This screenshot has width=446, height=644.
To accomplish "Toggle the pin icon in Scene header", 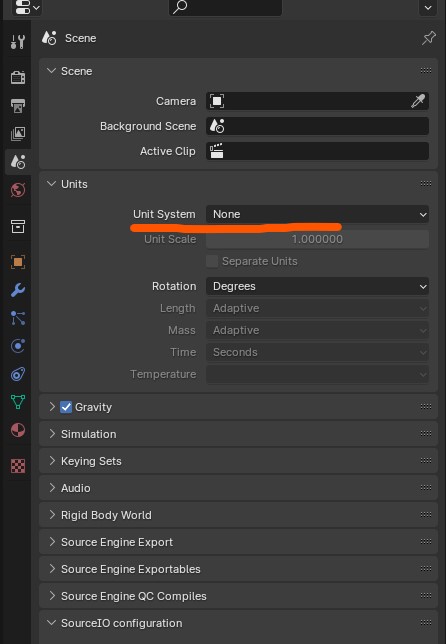I will (428, 38).
